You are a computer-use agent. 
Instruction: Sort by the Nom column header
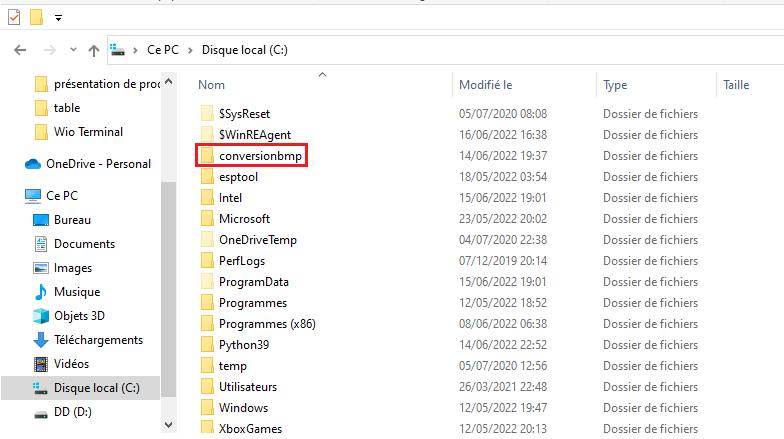212,85
